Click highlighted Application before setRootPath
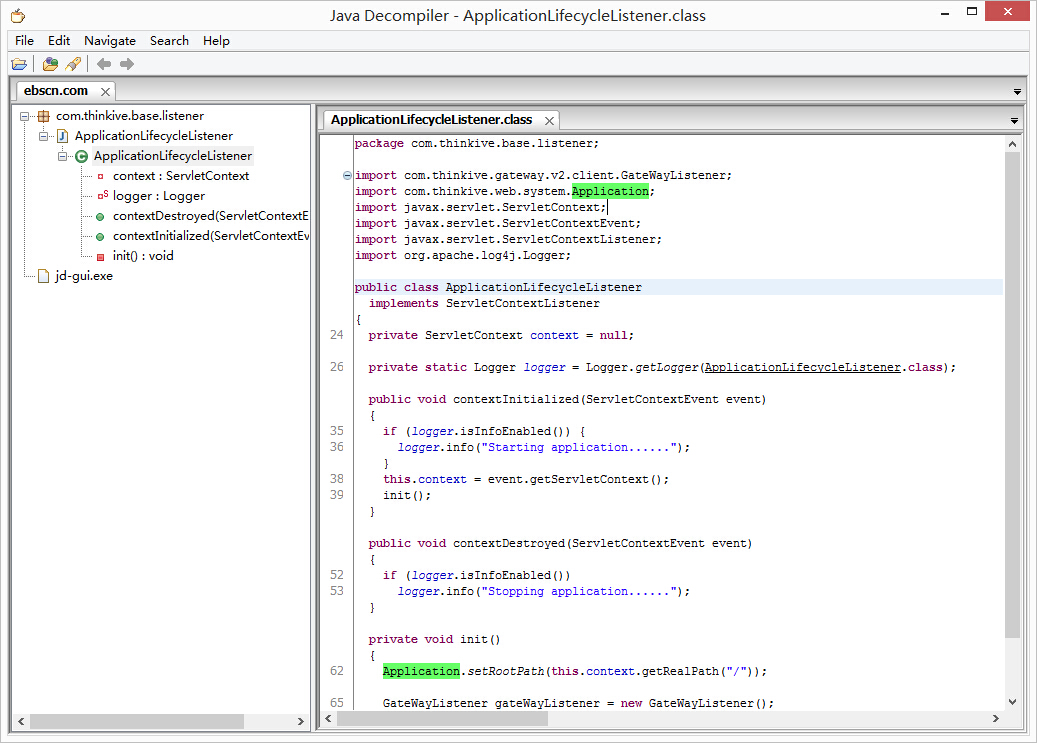The width and height of the screenshot is (1037, 743). [421, 671]
